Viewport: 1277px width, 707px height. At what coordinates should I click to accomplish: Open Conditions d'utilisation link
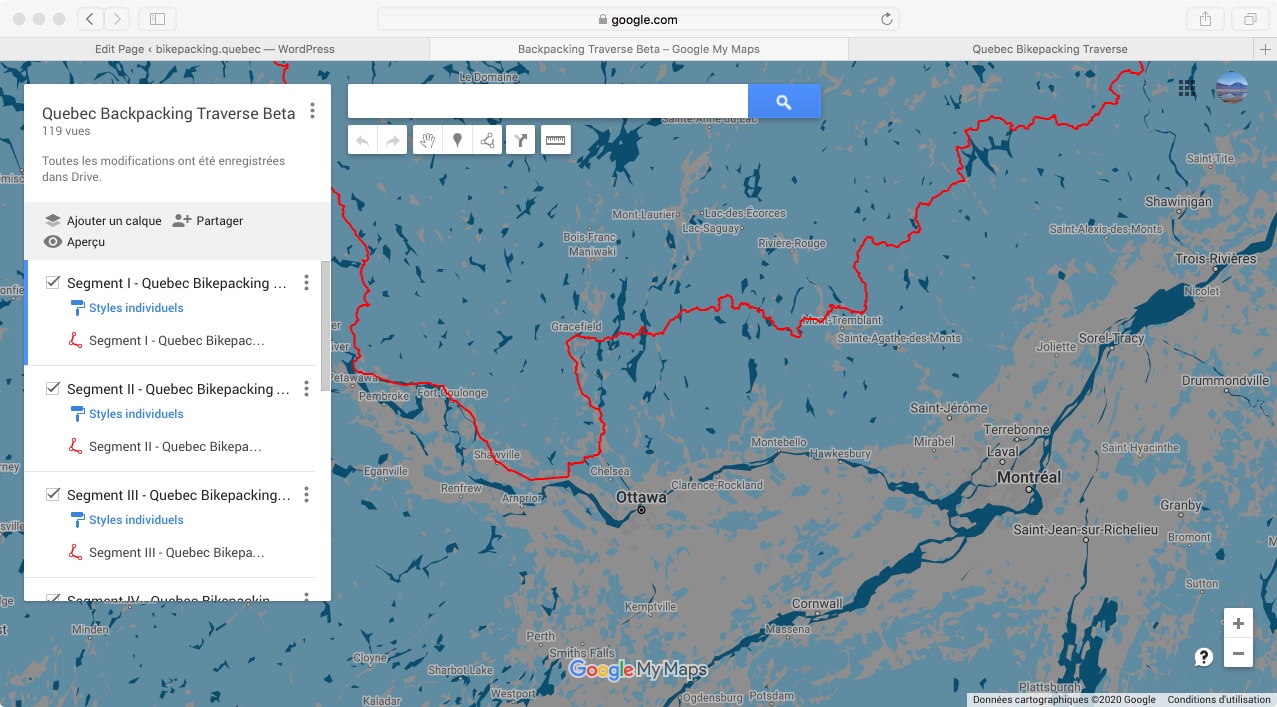click(x=1219, y=700)
